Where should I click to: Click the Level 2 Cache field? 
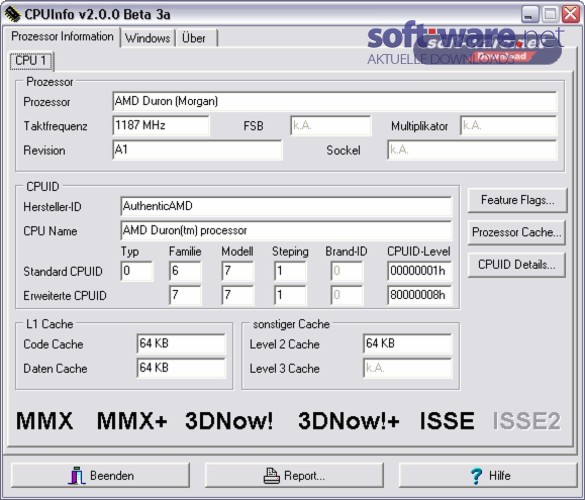tap(407, 344)
